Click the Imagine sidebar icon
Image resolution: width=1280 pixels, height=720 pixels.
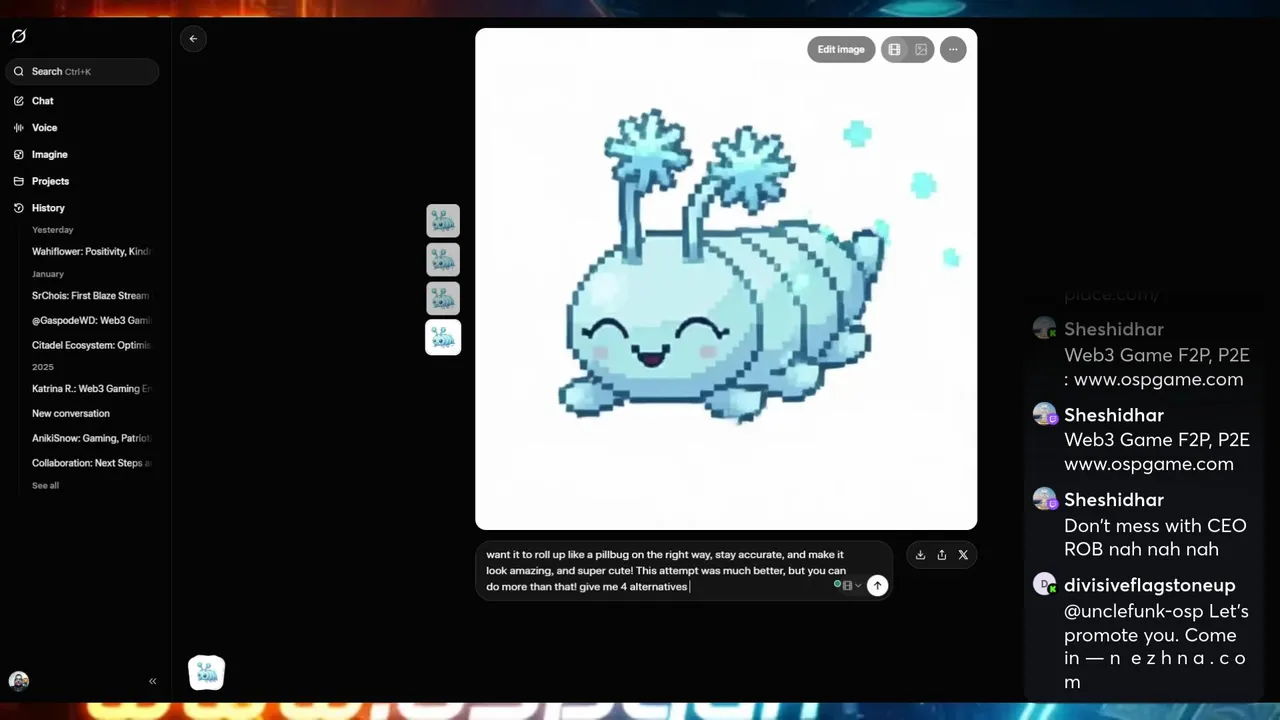click(x=19, y=155)
